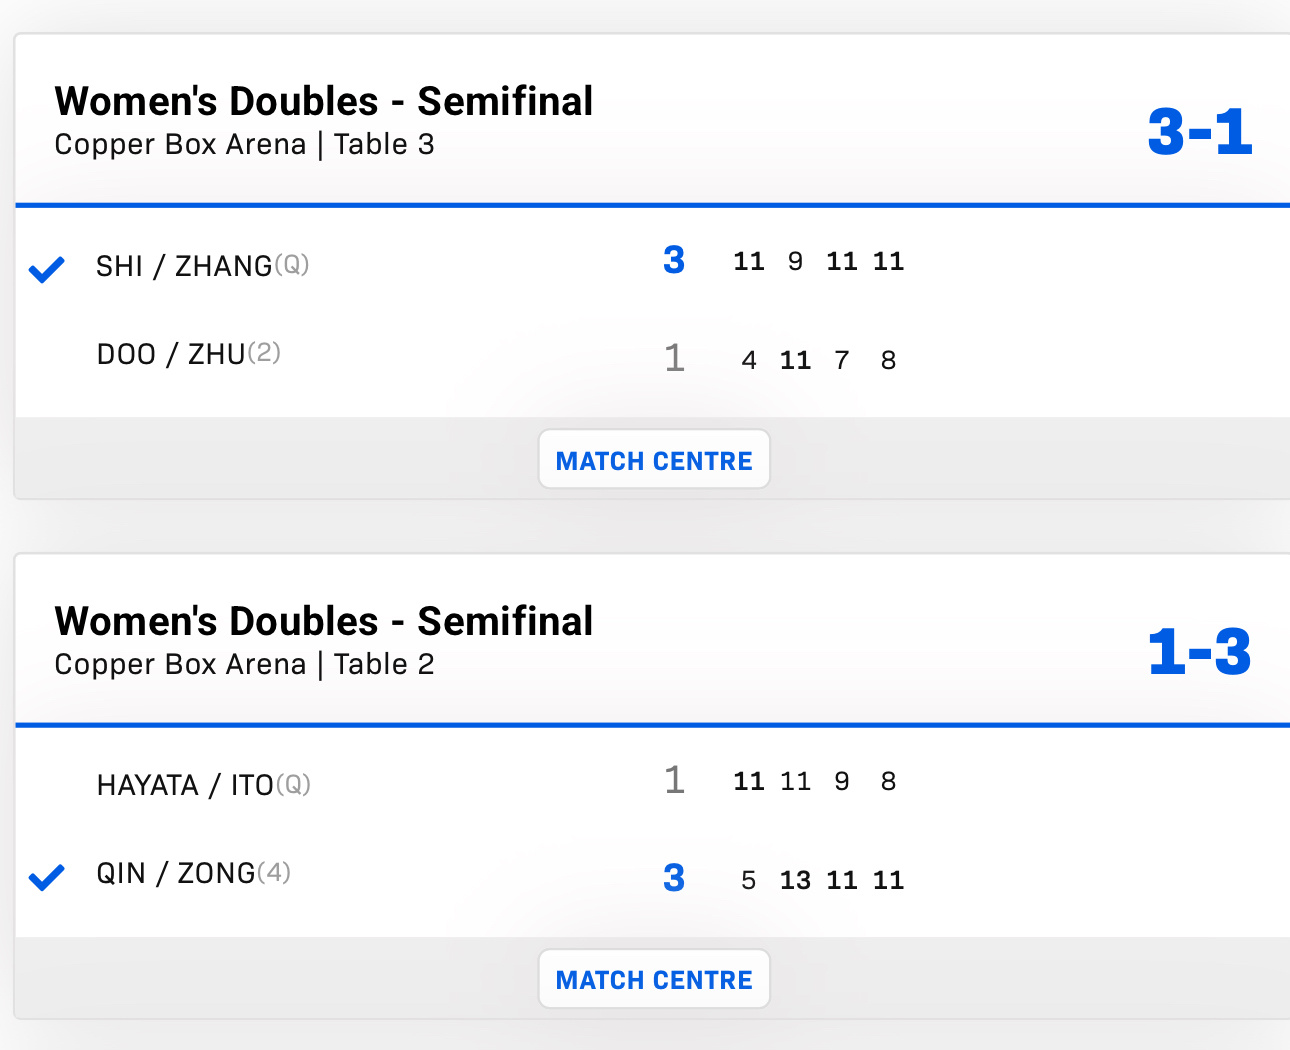This screenshot has height=1050, width=1290.
Task: Click the qualifier (Q) tag next to HAYATA / ITO
Action: [x=293, y=784]
